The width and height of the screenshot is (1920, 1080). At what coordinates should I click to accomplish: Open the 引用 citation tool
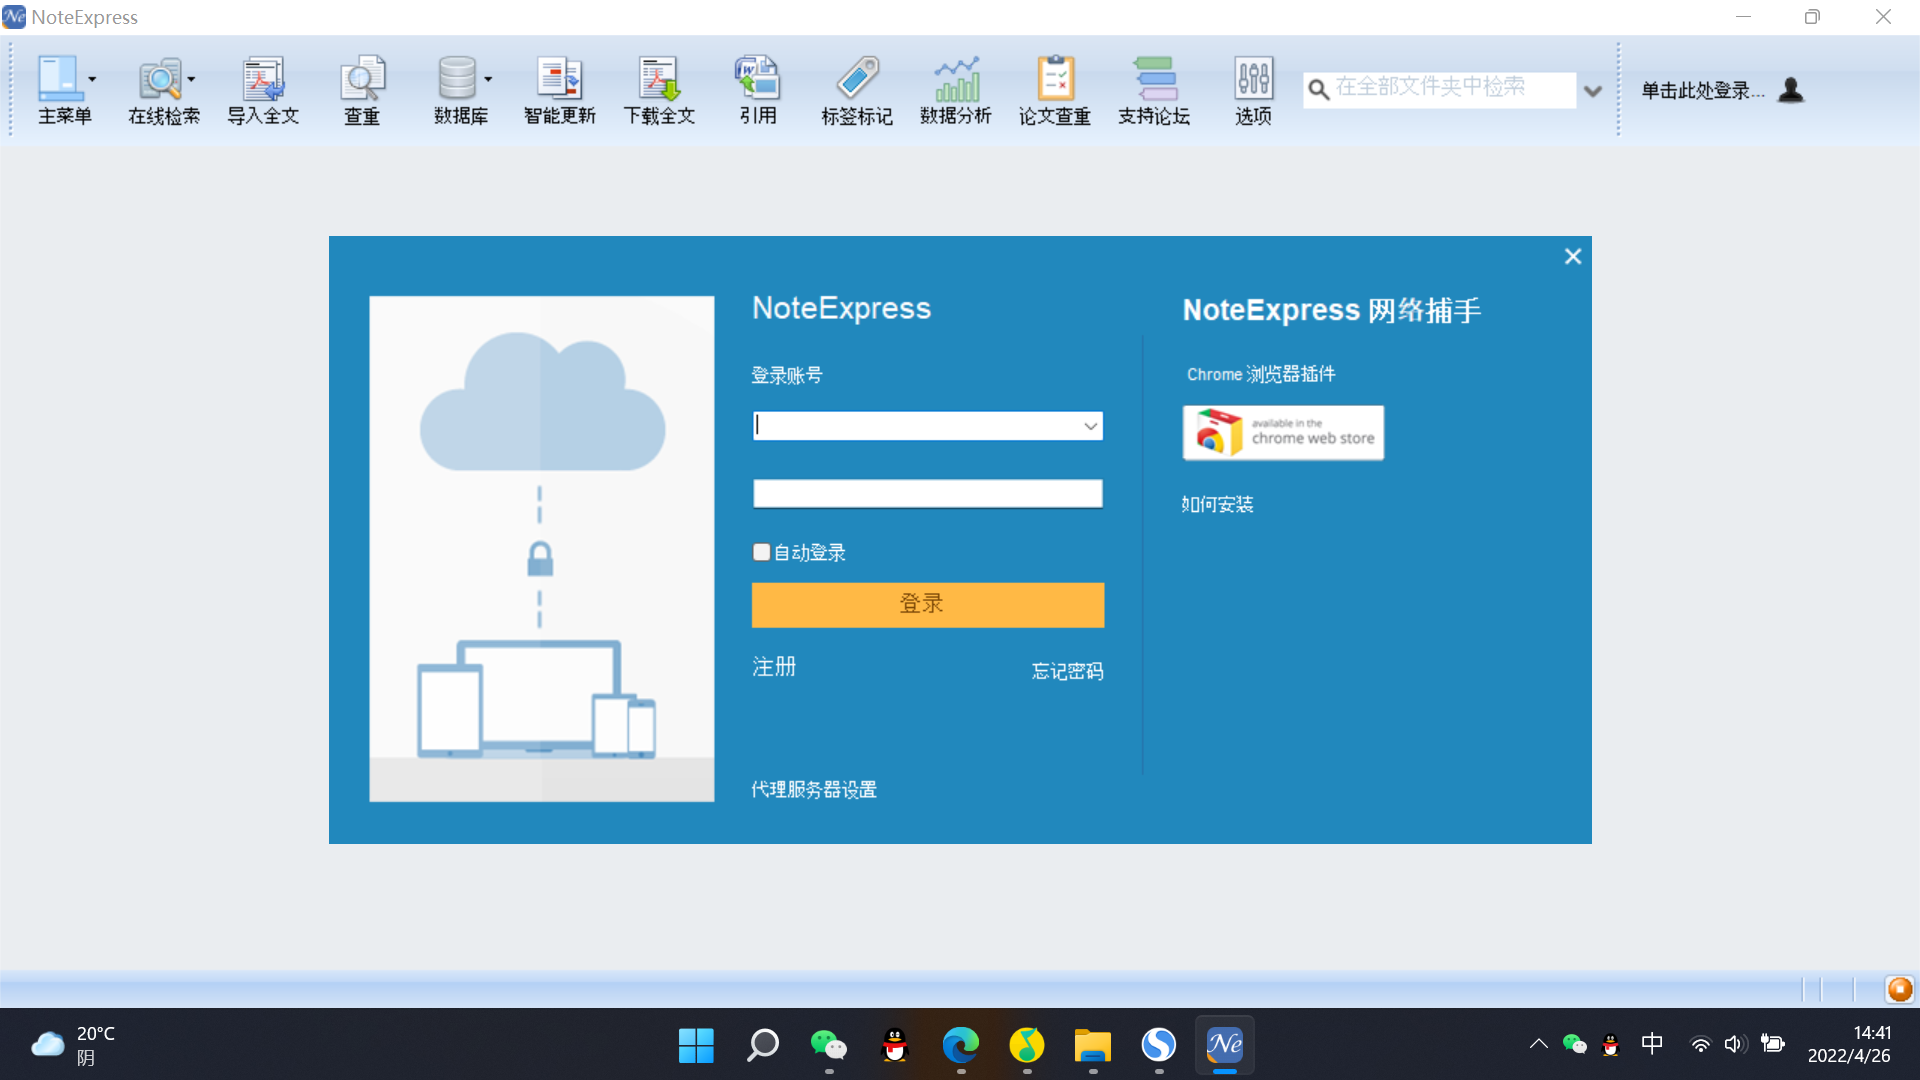(x=758, y=91)
